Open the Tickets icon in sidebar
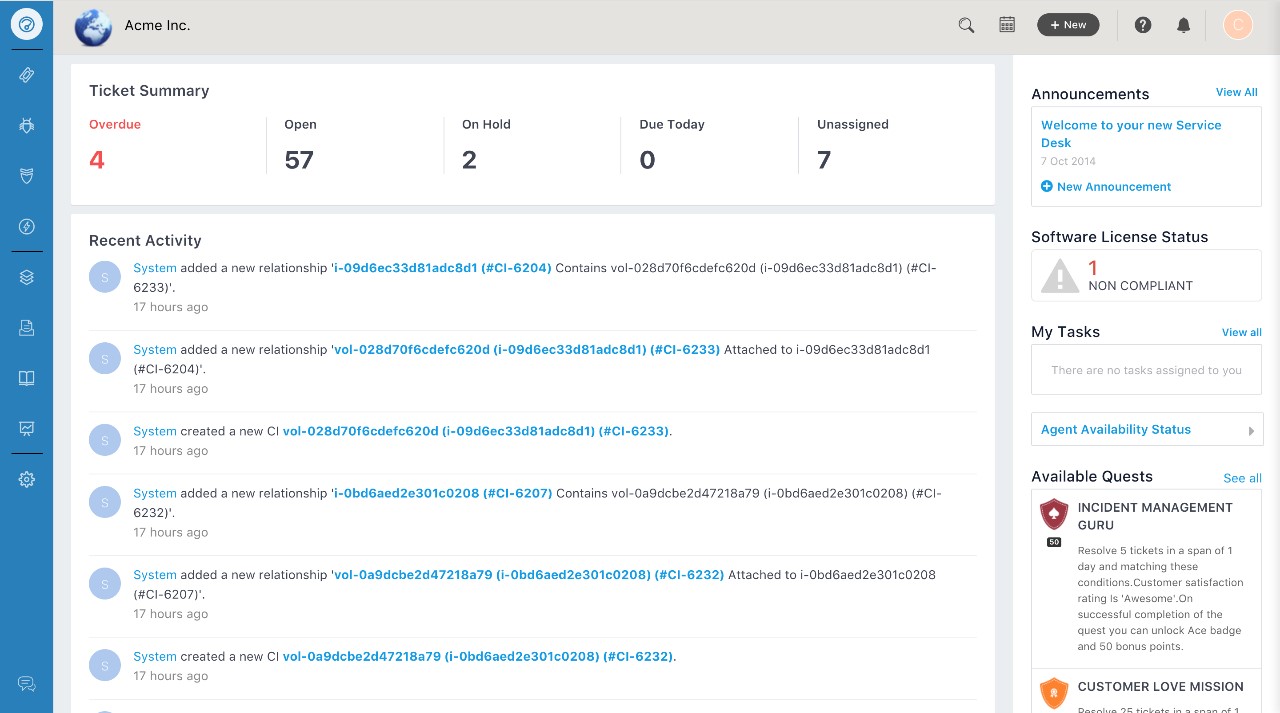Image resolution: width=1280 pixels, height=713 pixels. click(27, 75)
